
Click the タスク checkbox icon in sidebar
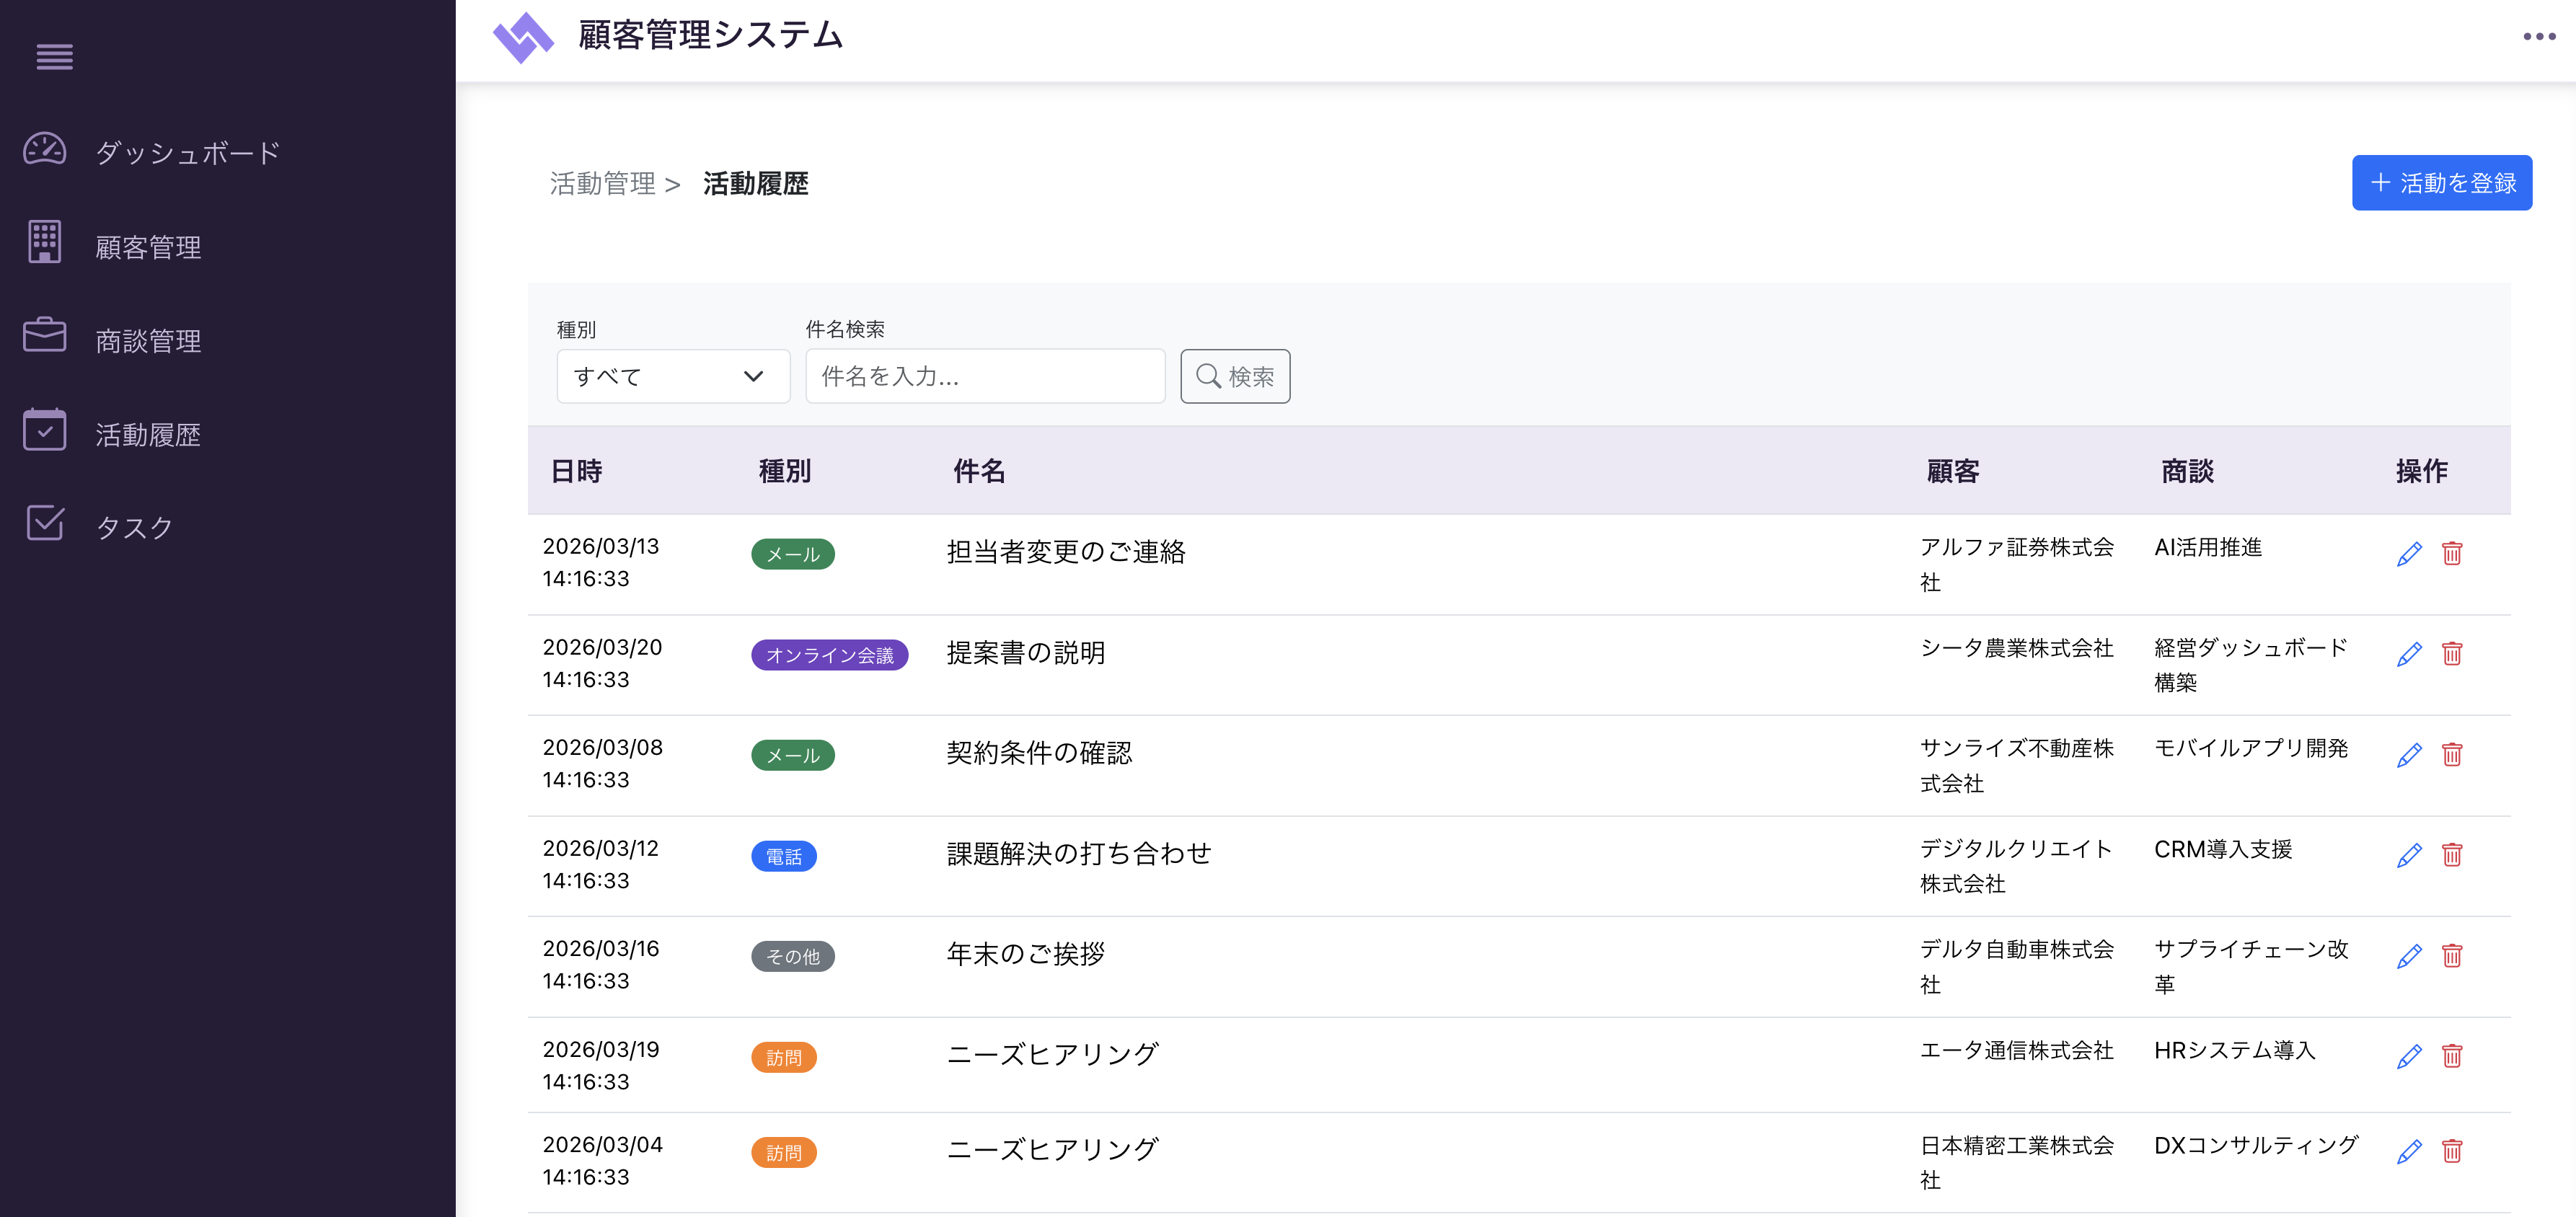point(44,523)
